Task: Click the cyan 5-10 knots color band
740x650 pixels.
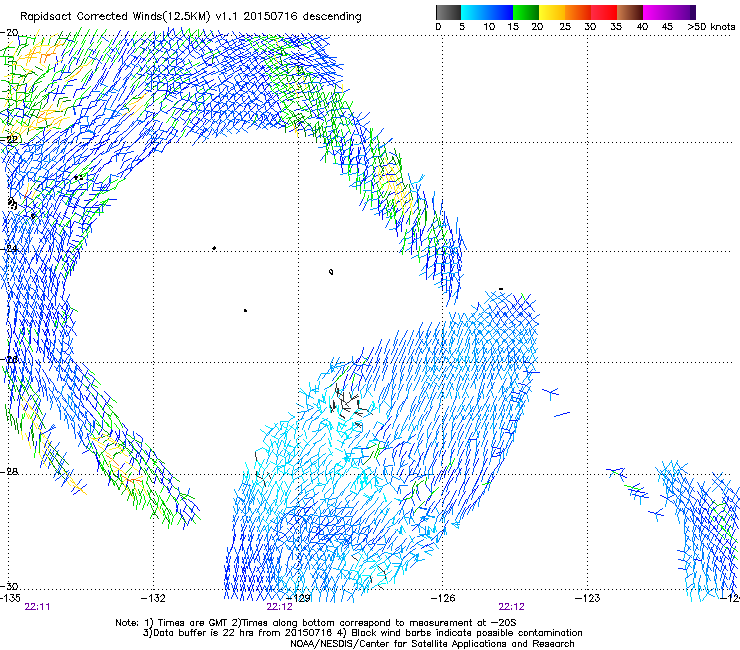Action: tap(474, 12)
